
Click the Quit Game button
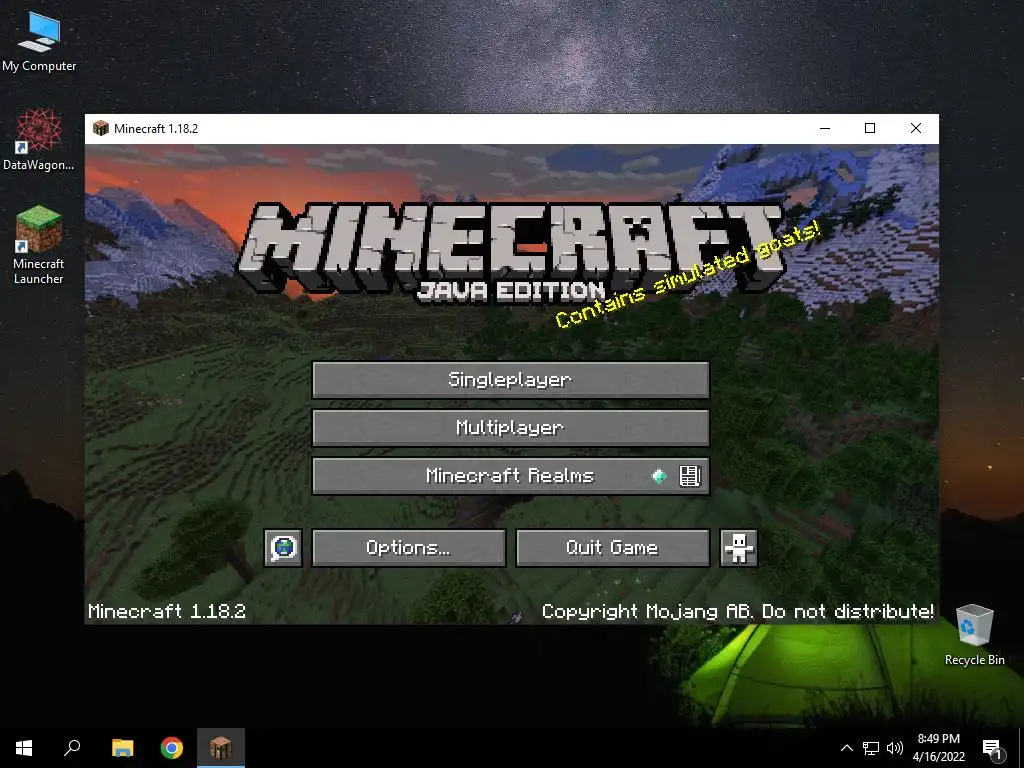613,547
